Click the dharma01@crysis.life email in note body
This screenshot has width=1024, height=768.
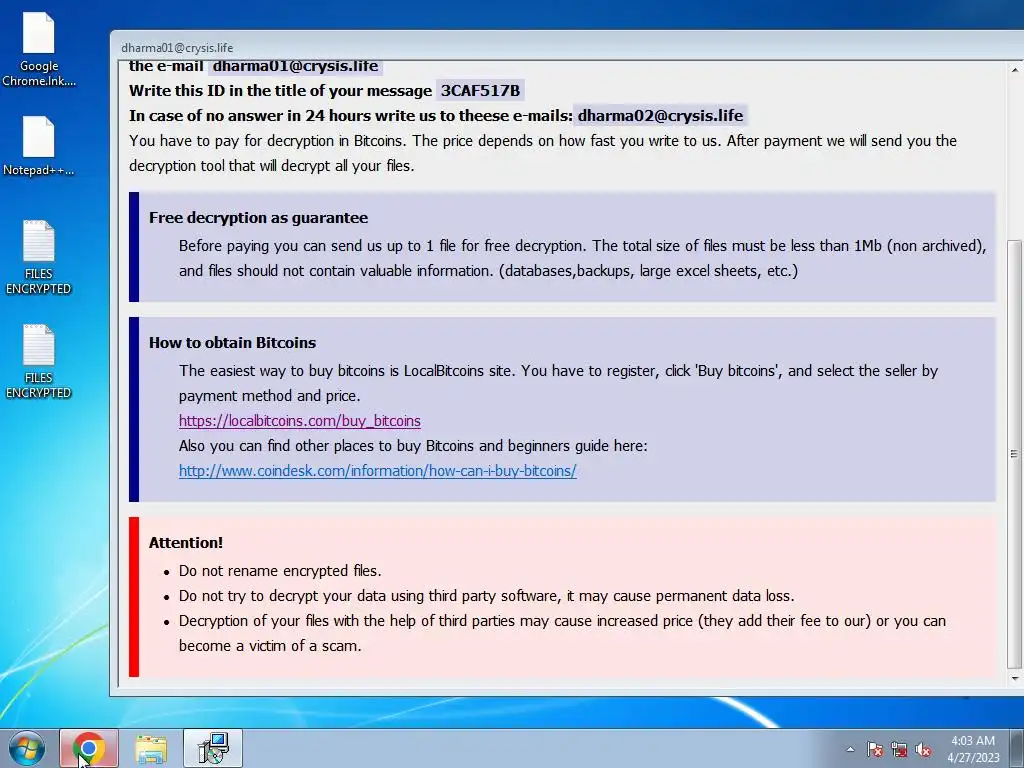coord(295,66)
